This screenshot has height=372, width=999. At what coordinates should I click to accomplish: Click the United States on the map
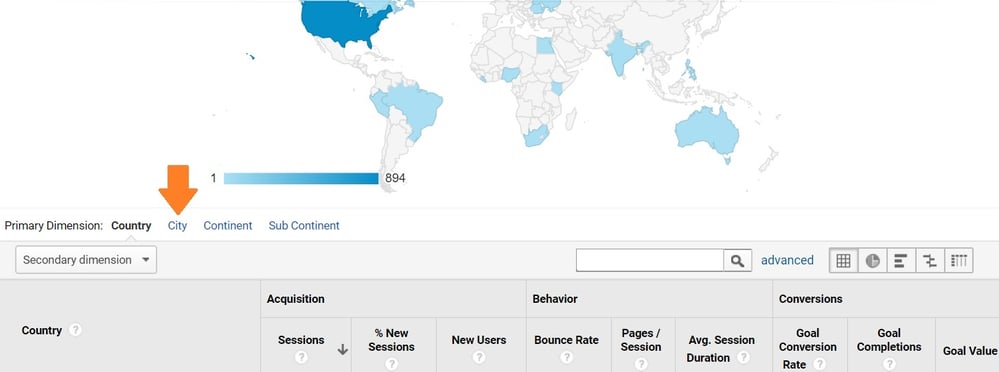coord(344,22)
